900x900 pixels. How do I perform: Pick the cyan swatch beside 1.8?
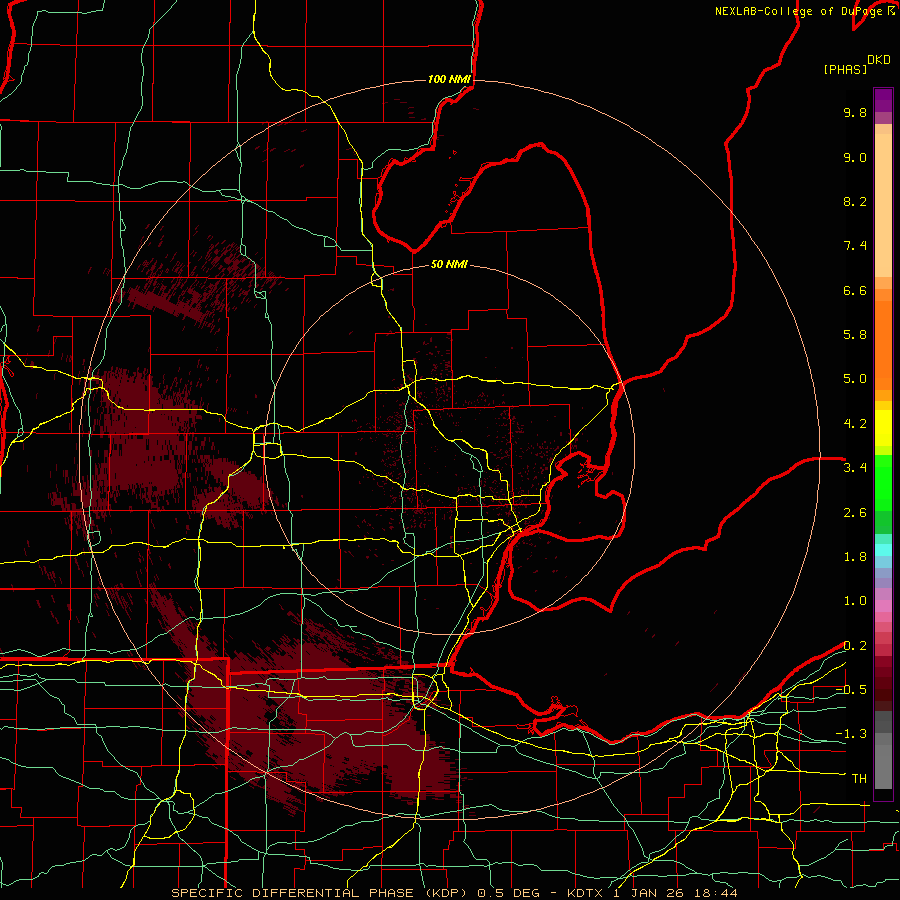coord(883,550)
